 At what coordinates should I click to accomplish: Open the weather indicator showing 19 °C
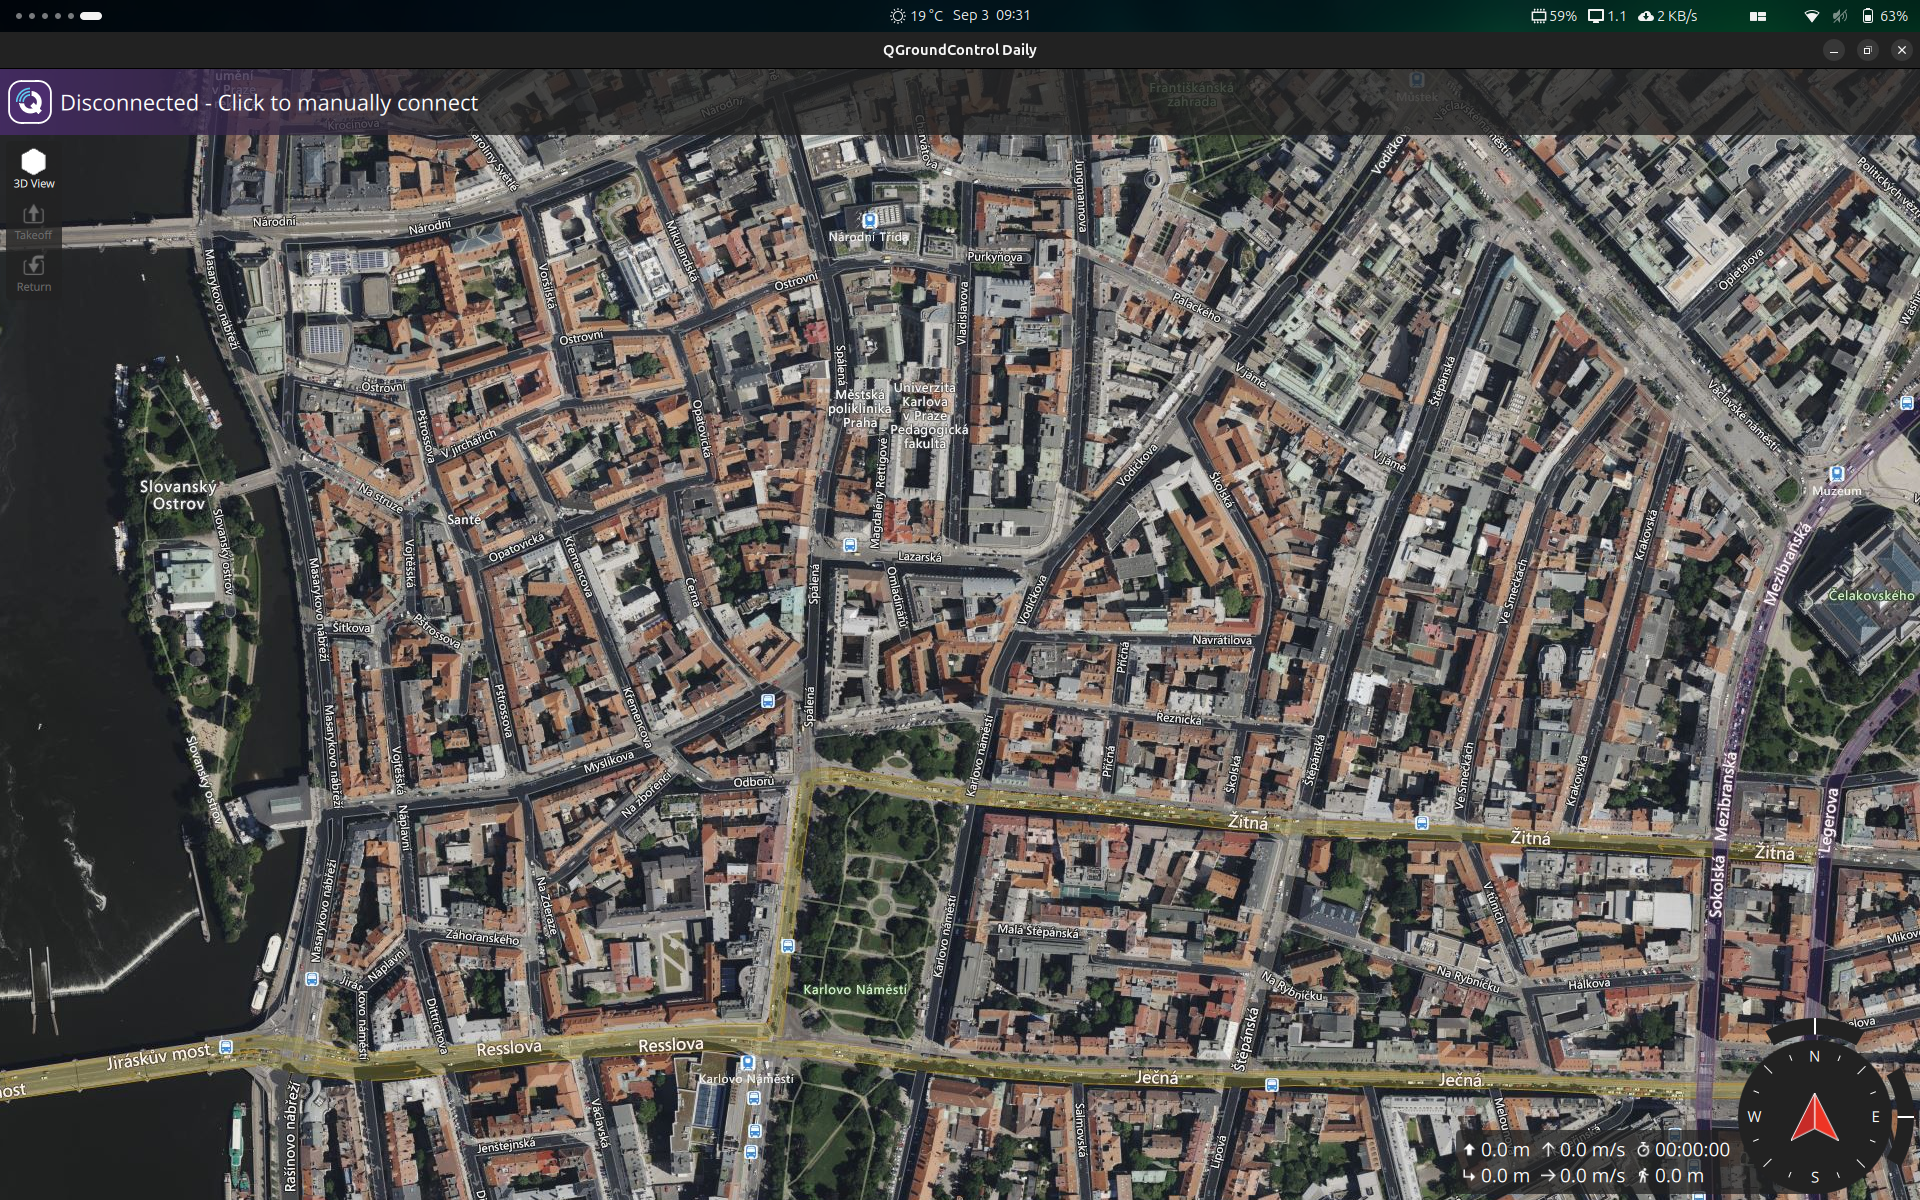pos(916,15)
